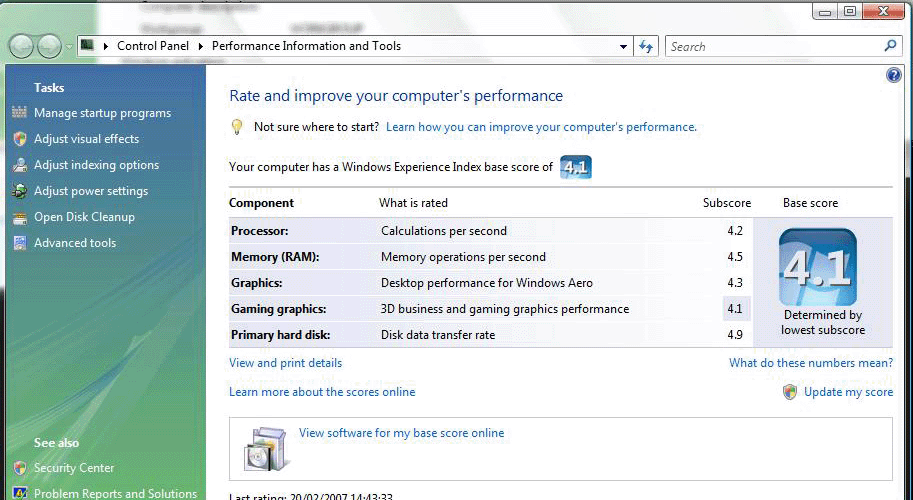Select the Graphics row label
913x500 pixels.
click(x=256, y=283)
